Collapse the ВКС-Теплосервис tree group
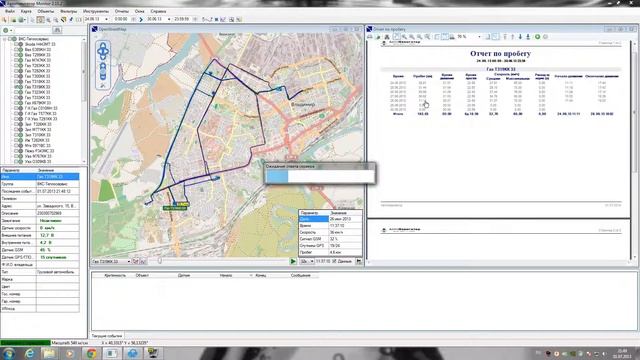 (4, 39)
